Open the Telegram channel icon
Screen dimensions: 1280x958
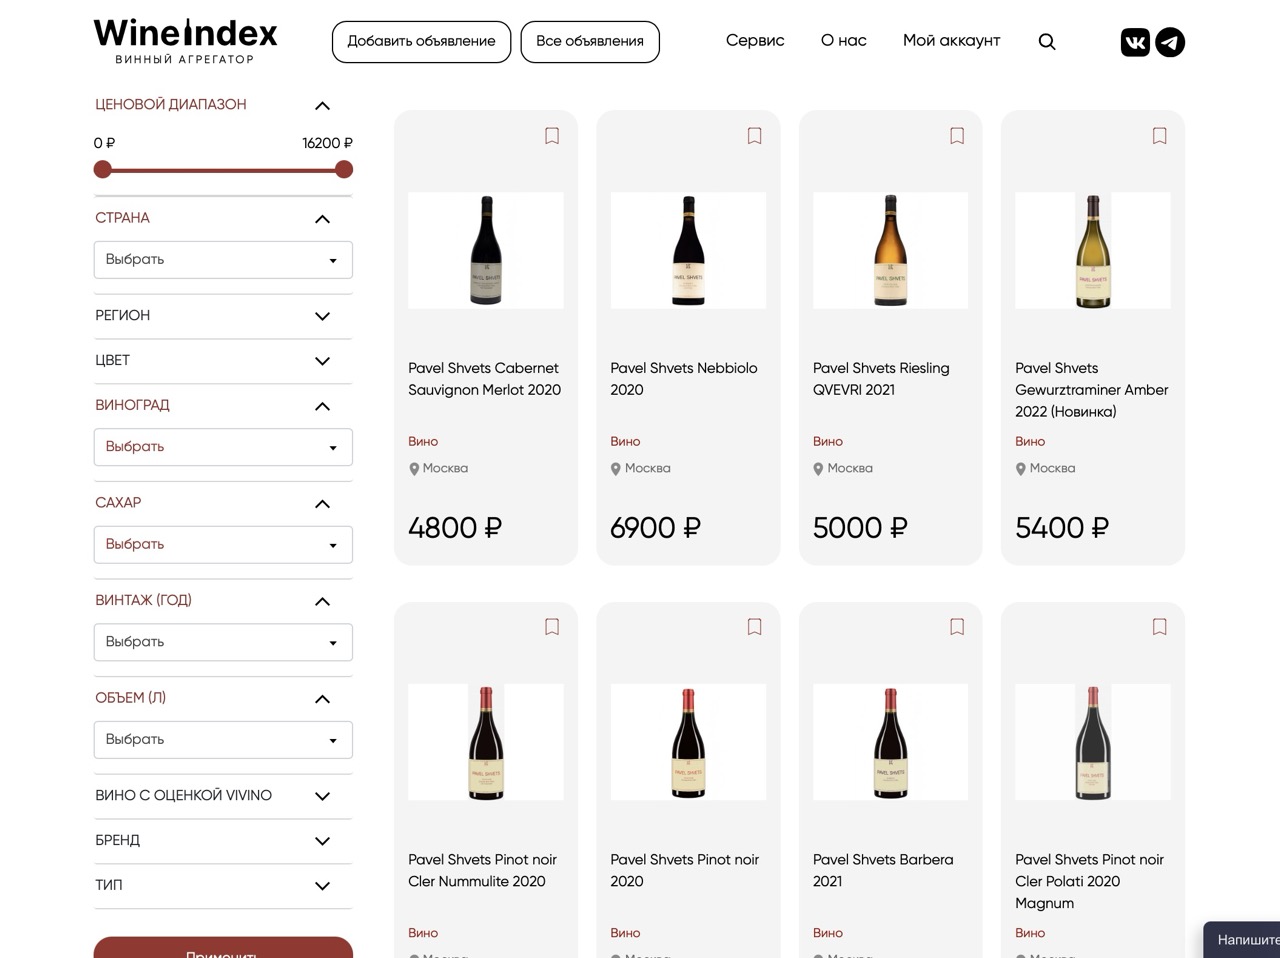(1170, 42)
